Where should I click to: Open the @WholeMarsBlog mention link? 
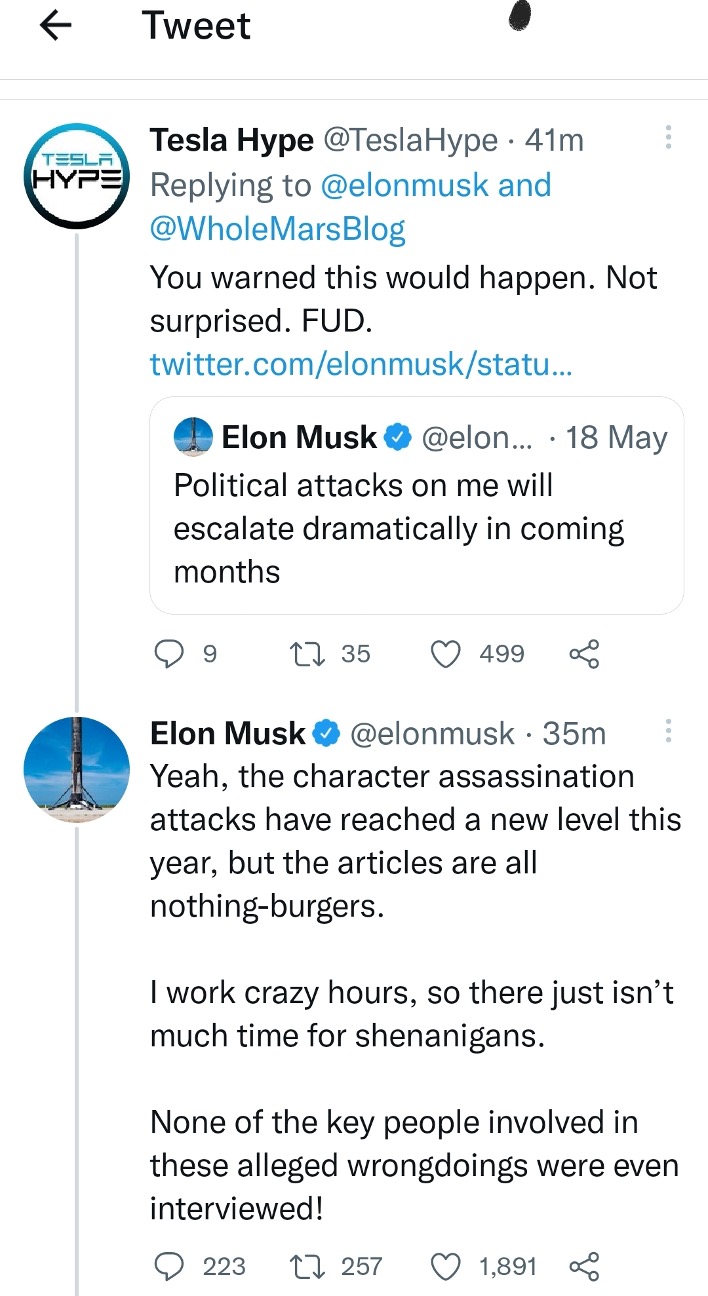click(x=277, y=230)
